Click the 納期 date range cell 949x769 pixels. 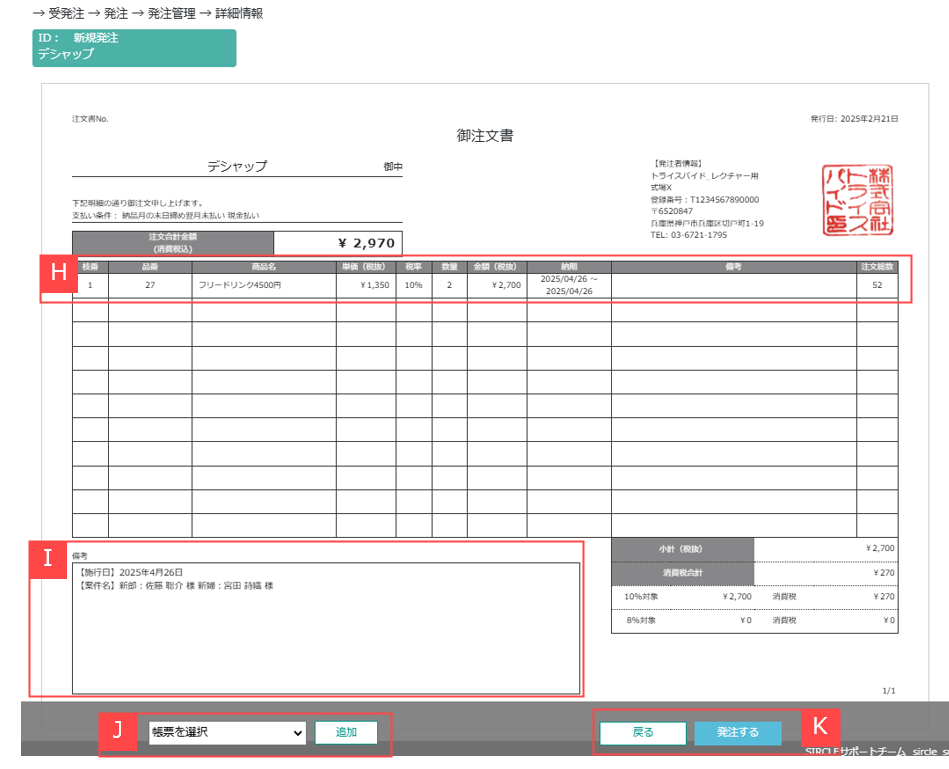point(568,285)
